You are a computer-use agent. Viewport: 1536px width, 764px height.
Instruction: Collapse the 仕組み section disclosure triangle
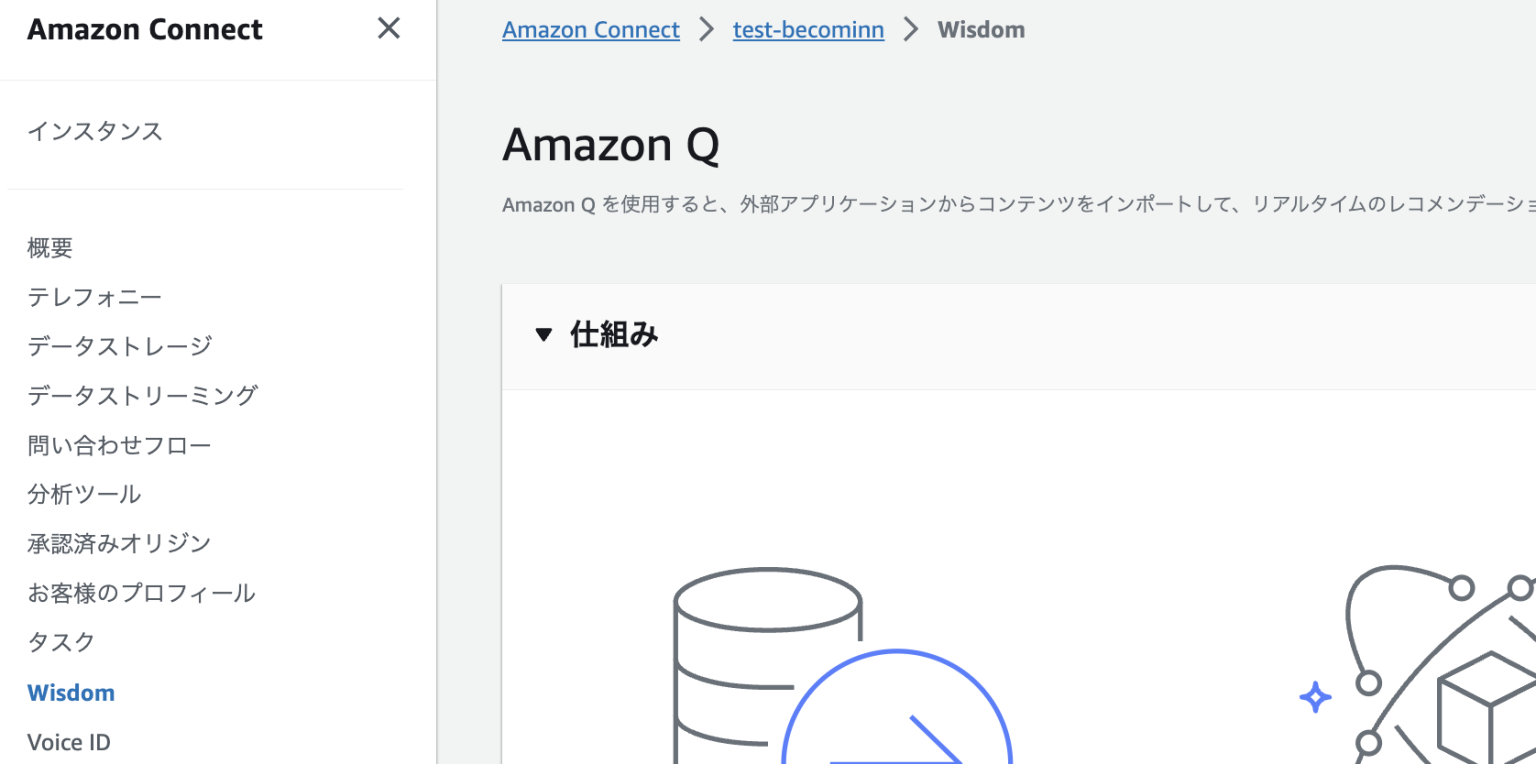point(544,334)
